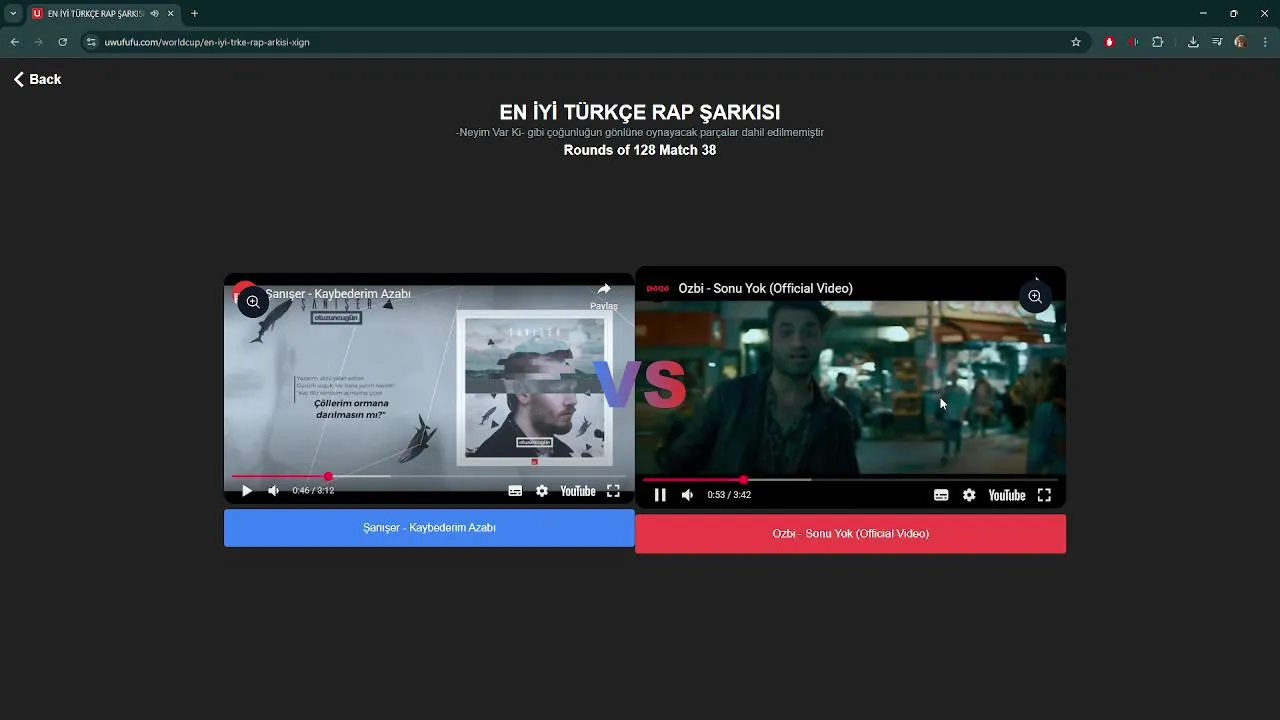Click the browser back arrow
The height and width of the screenshot is (720, 1280).
[x=14, y=42]
